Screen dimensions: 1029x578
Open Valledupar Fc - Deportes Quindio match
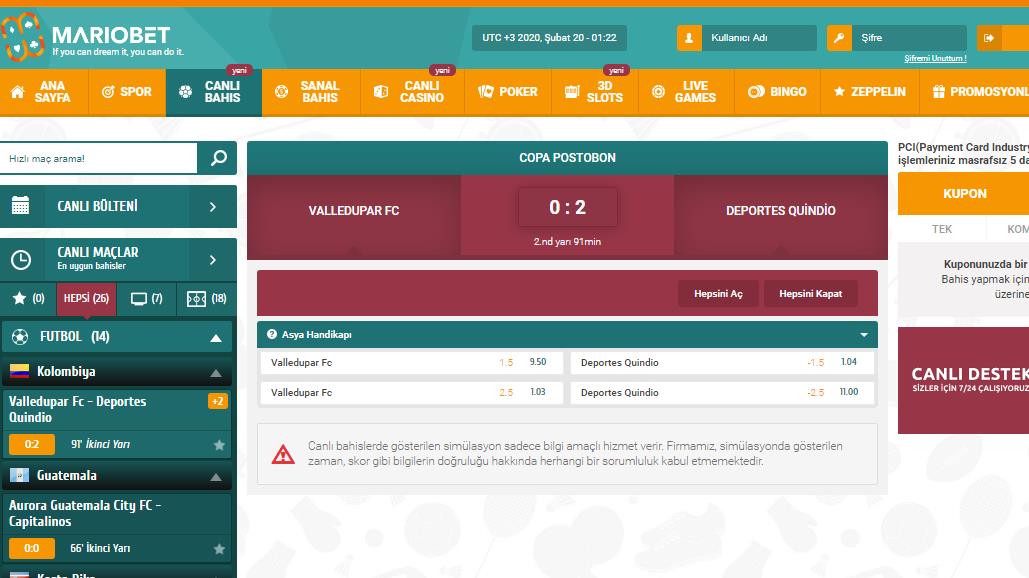pos(77,409)
